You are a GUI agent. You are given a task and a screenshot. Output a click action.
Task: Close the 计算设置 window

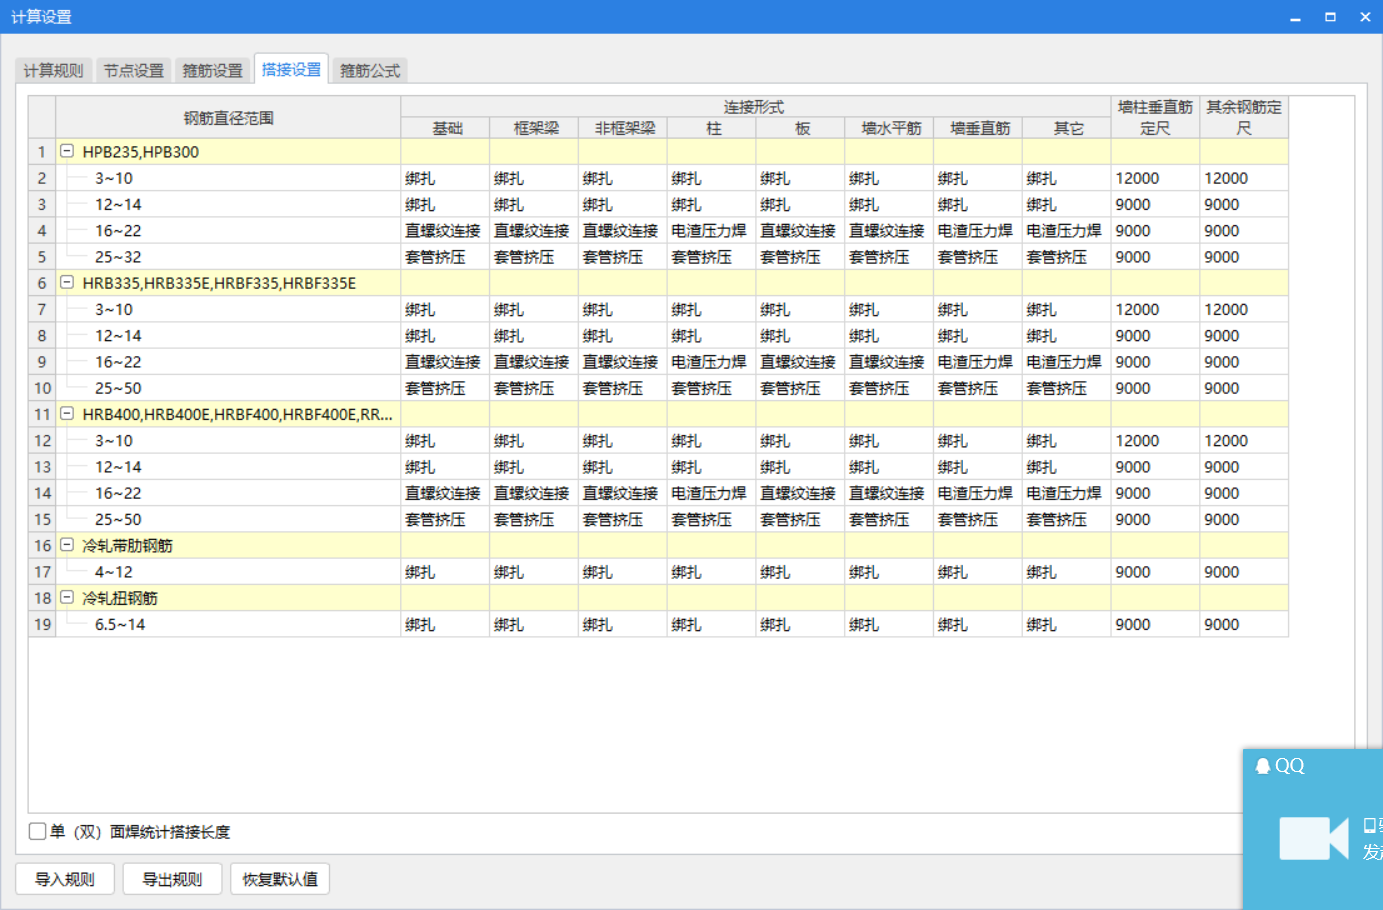(x=1365, y=17)
